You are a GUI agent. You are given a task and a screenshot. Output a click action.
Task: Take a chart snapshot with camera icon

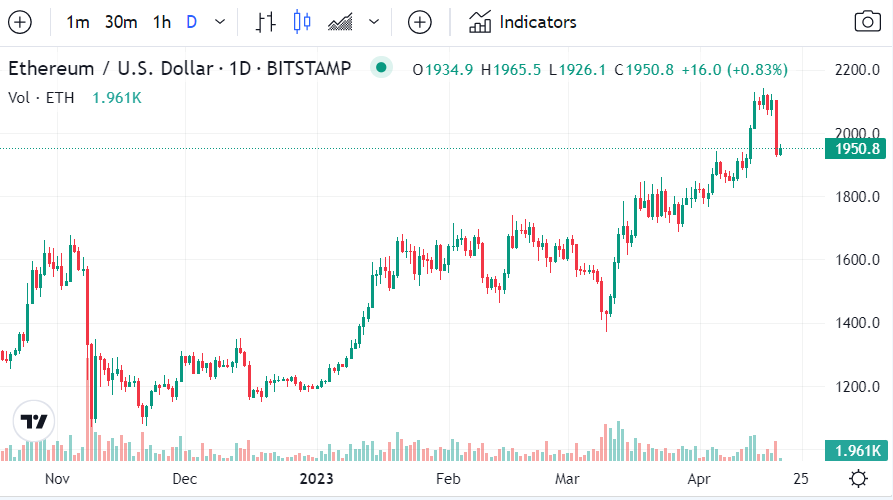coord(866,22)
